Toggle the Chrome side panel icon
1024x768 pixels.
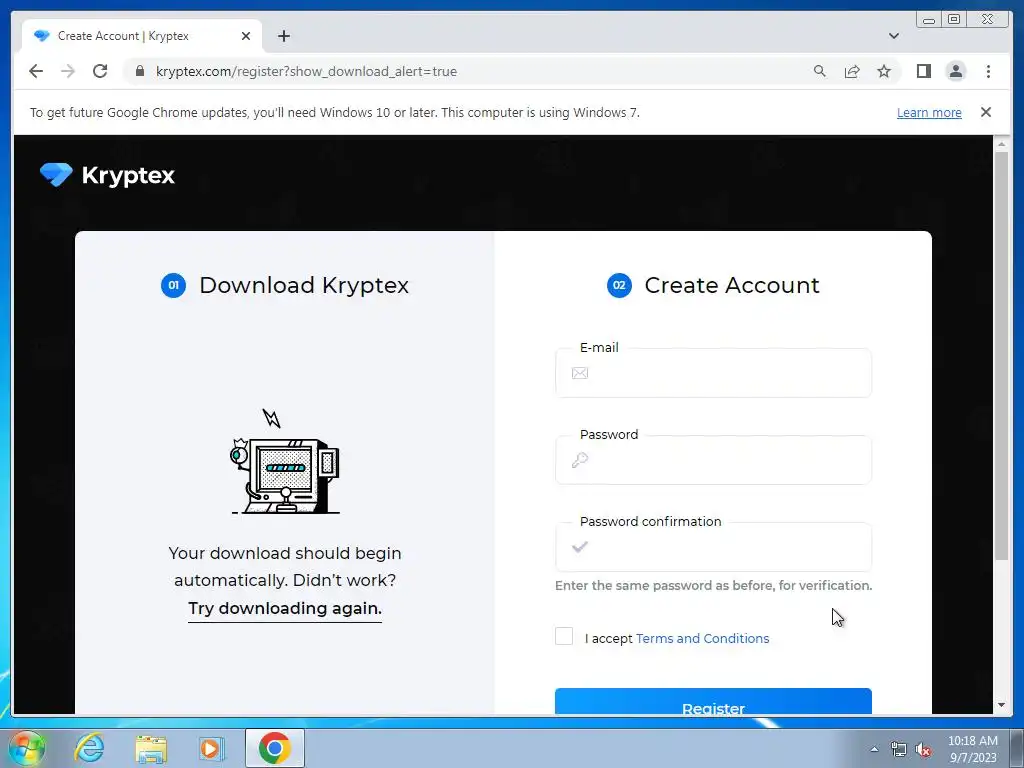click(x=923, y=71)
